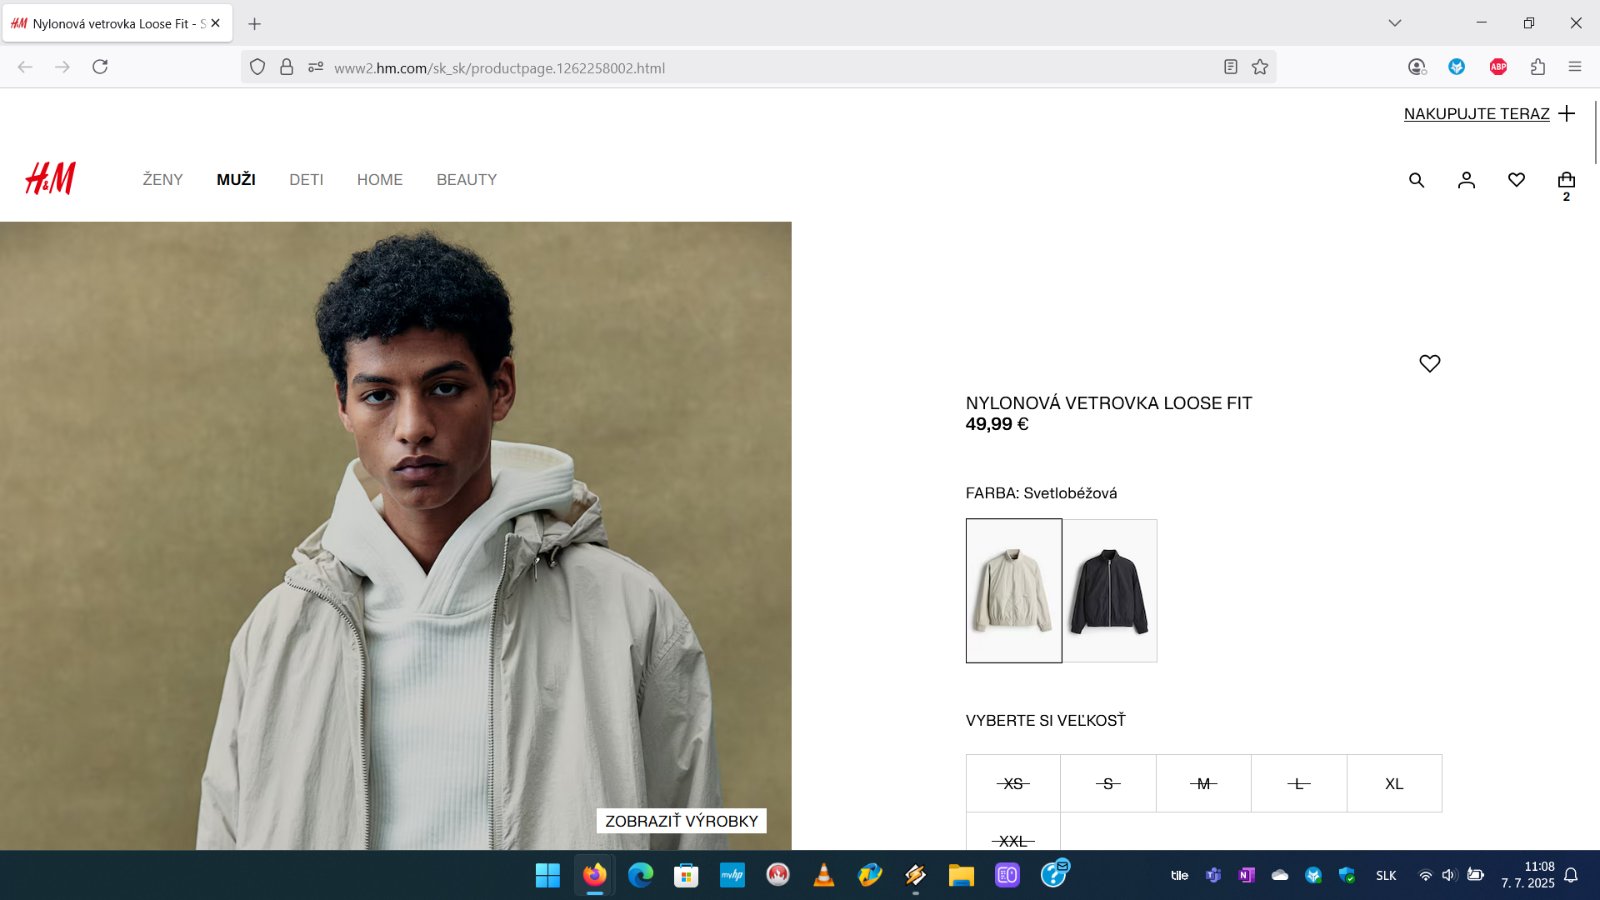
Task: Select size XL
Action: point(1394,784)
